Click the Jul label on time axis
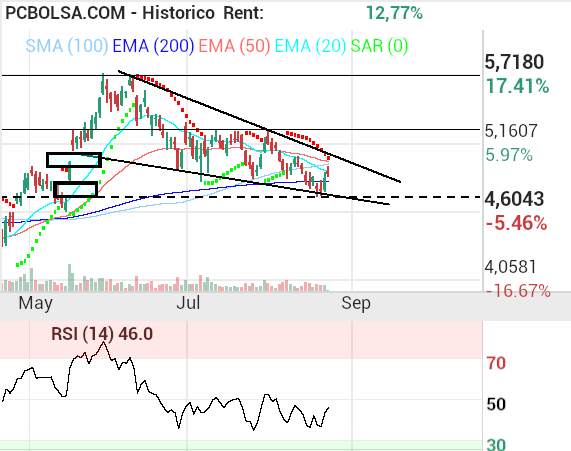571x451 pixels. [x=188, y=303]
